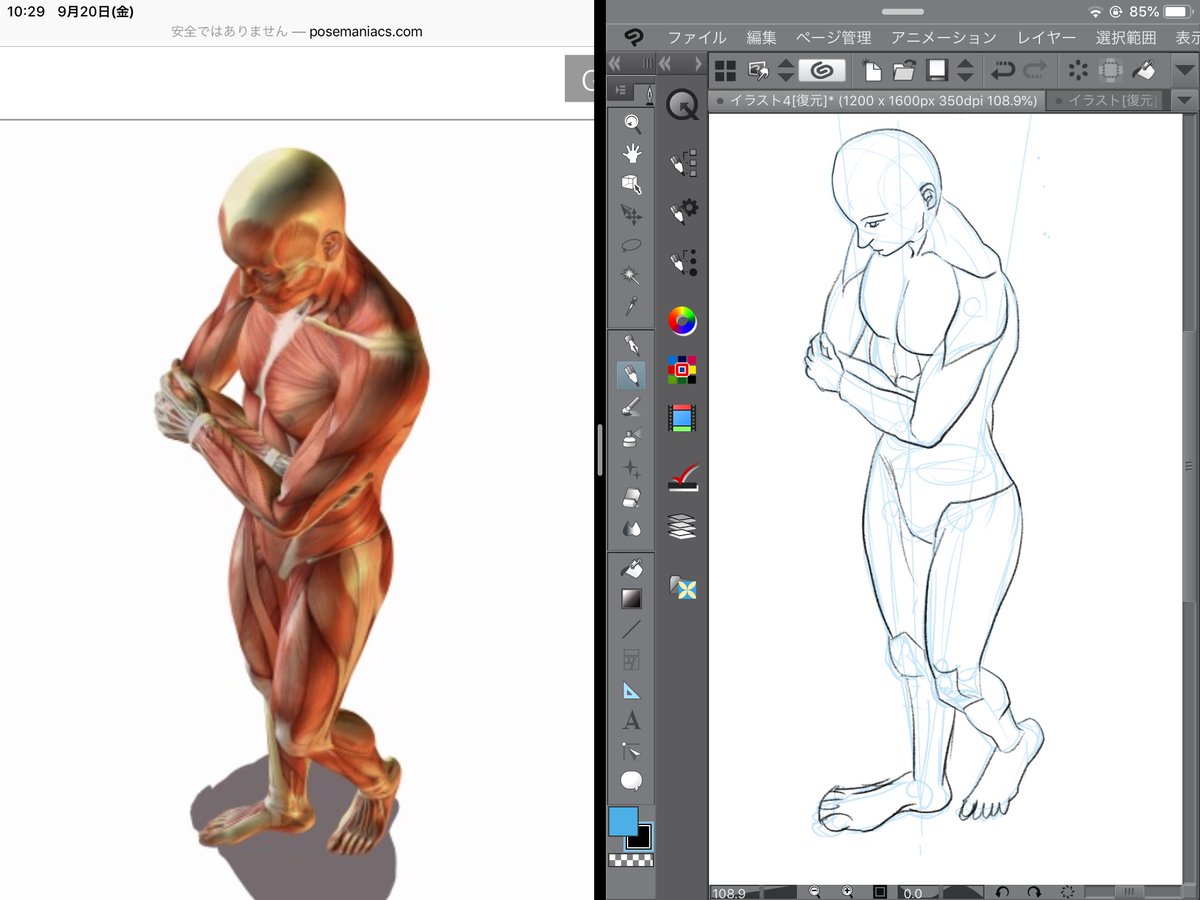The height and width of the screenshot is (900, 1200).
Task: Open the レイヤー menu
Action: pyautogui.click(x=1046, y=38)
